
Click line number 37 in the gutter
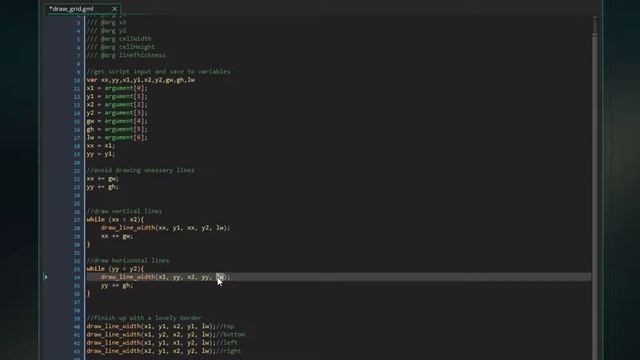[x=77, y=302]
